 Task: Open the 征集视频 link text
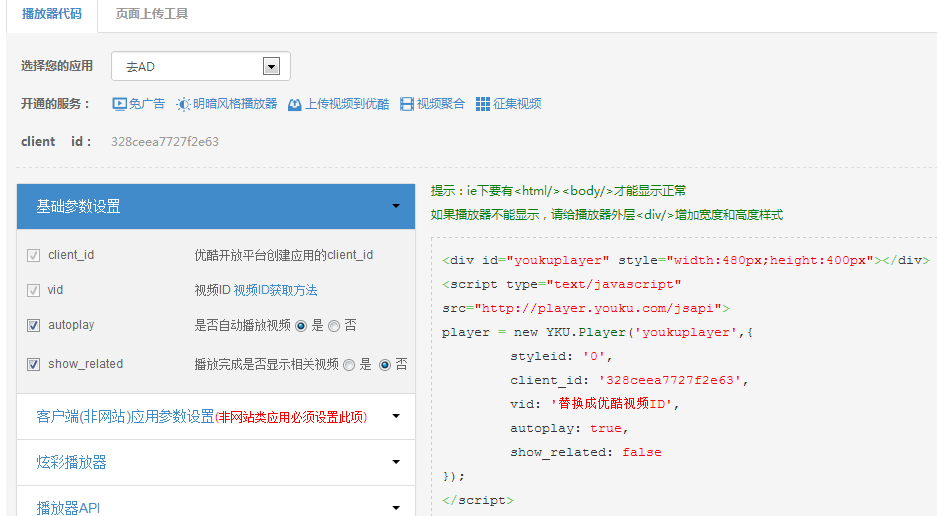517,103
